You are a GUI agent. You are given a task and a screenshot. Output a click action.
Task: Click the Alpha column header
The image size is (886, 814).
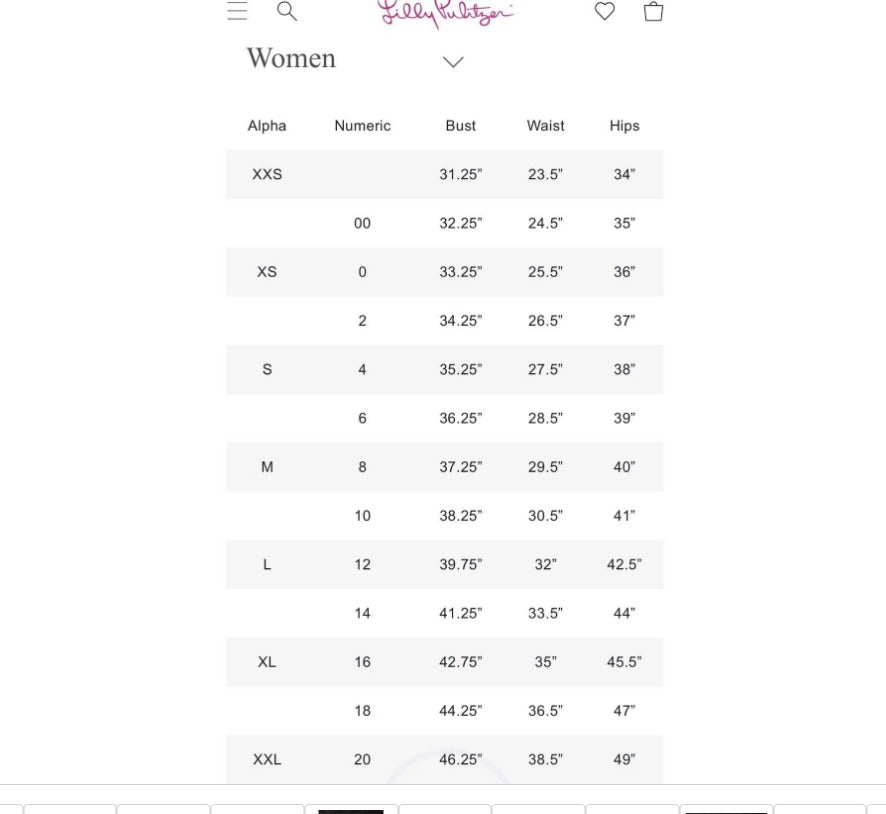point(267,126)
